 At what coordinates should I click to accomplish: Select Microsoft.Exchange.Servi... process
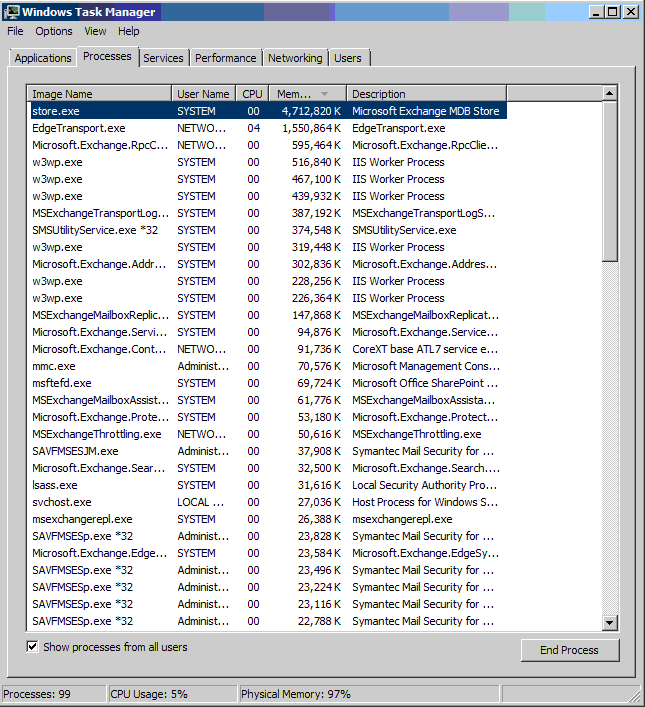pos(269,332)
